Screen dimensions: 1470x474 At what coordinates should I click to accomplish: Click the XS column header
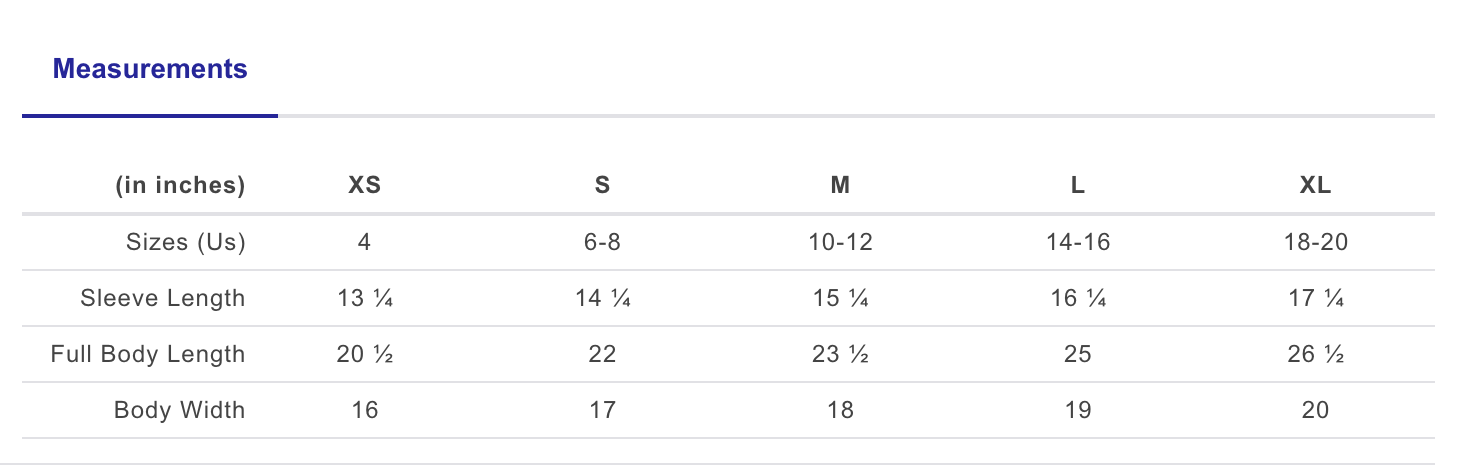pyautogui.click(x=364, y=185)
